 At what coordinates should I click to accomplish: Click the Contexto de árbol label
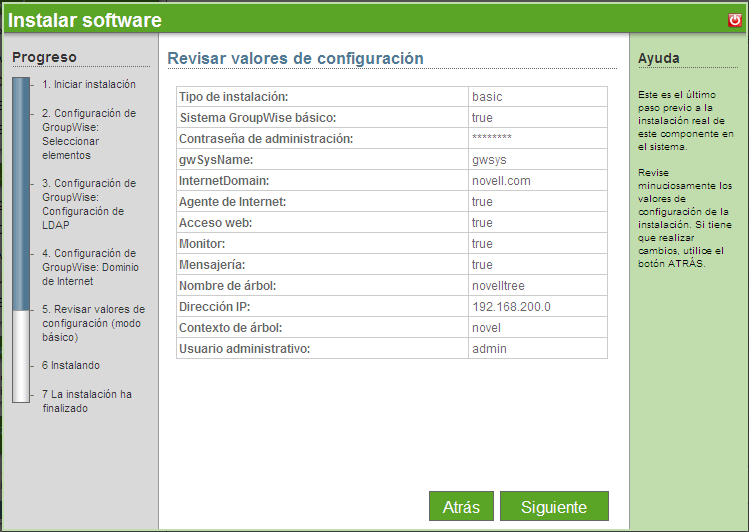click(231, 328)
